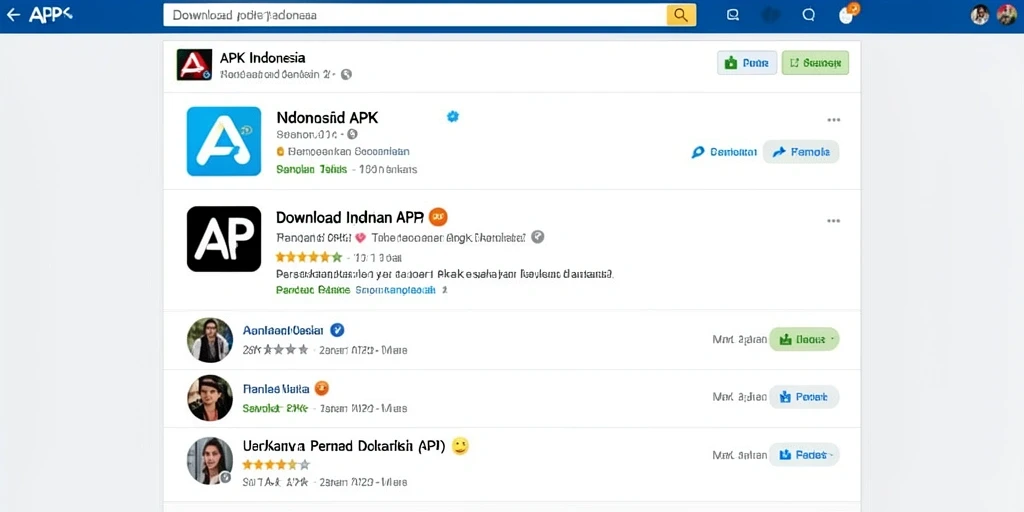
Task: Click the share button in Ndonosiid APK row
Action: pyautogui.click(x=801, y=152)
